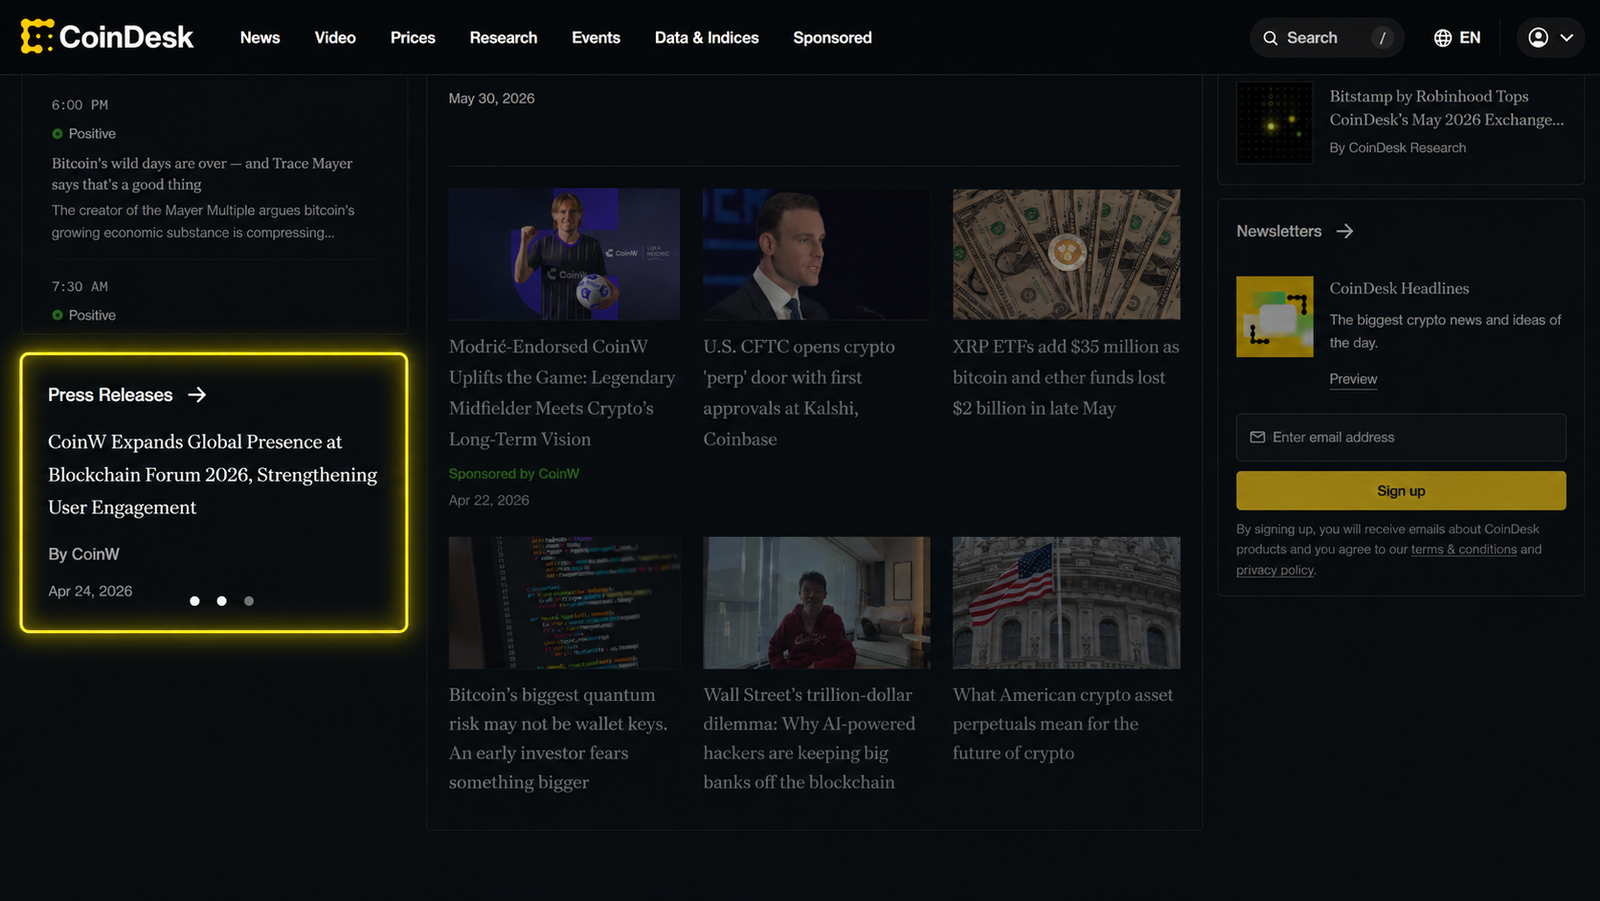Click the Enter email address field
This screenshot has width=1600, height=901.
1401,437
